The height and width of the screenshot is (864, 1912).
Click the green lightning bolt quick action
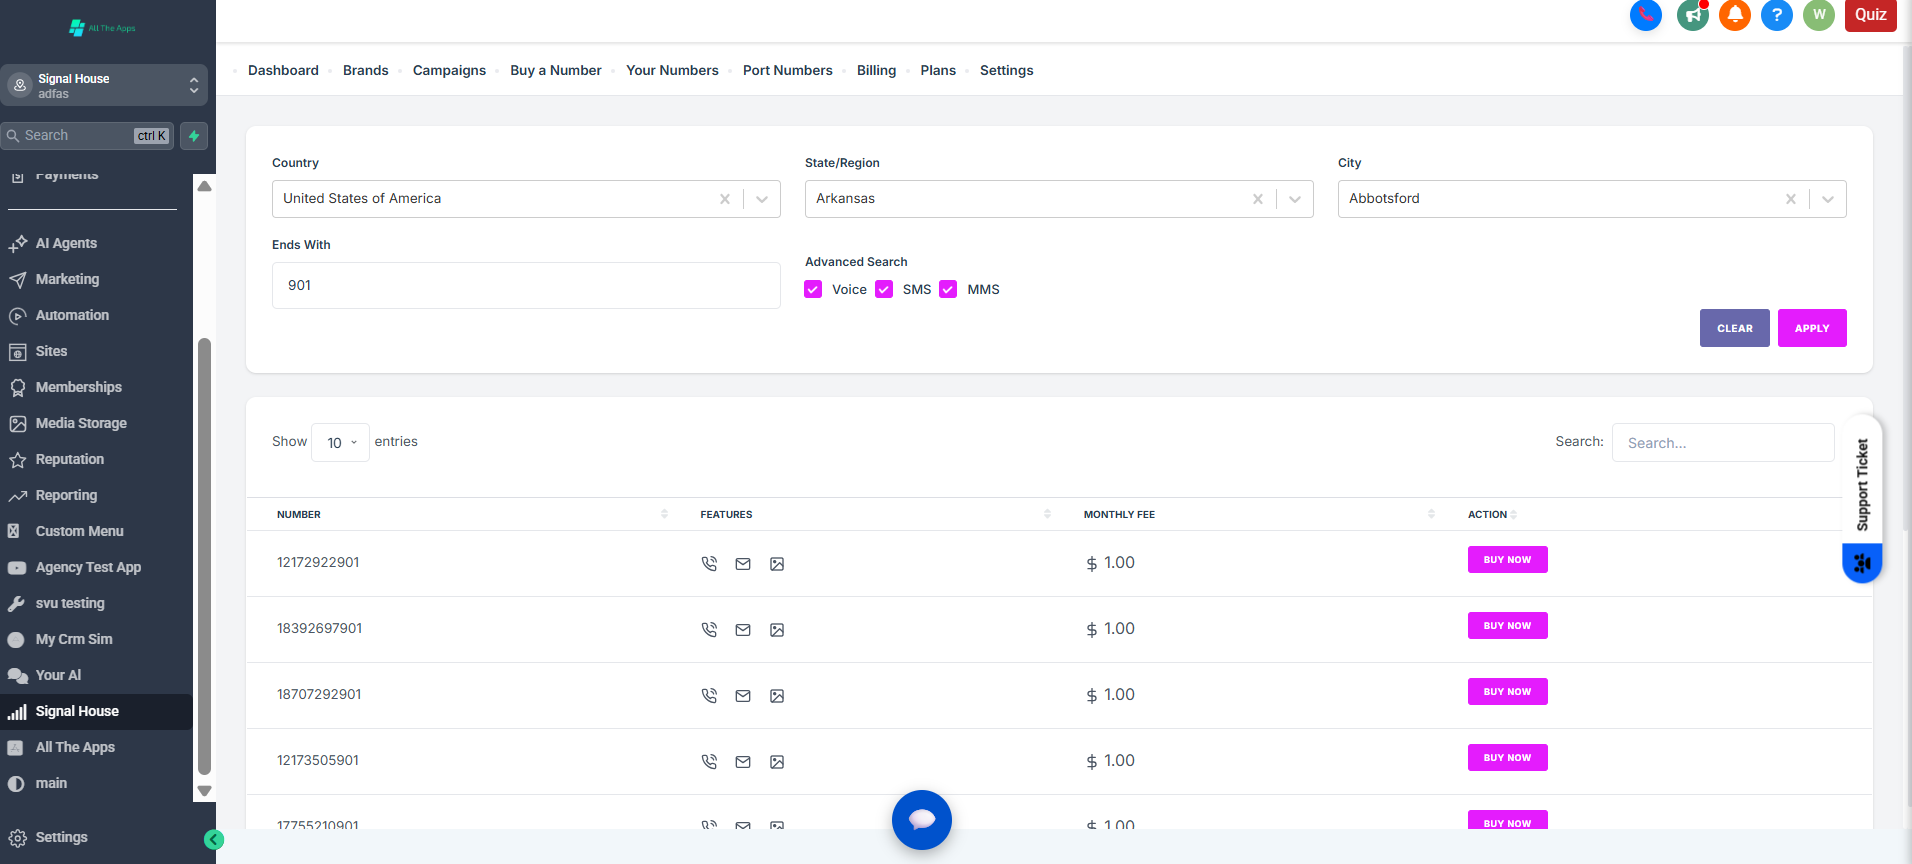[194, 136]
